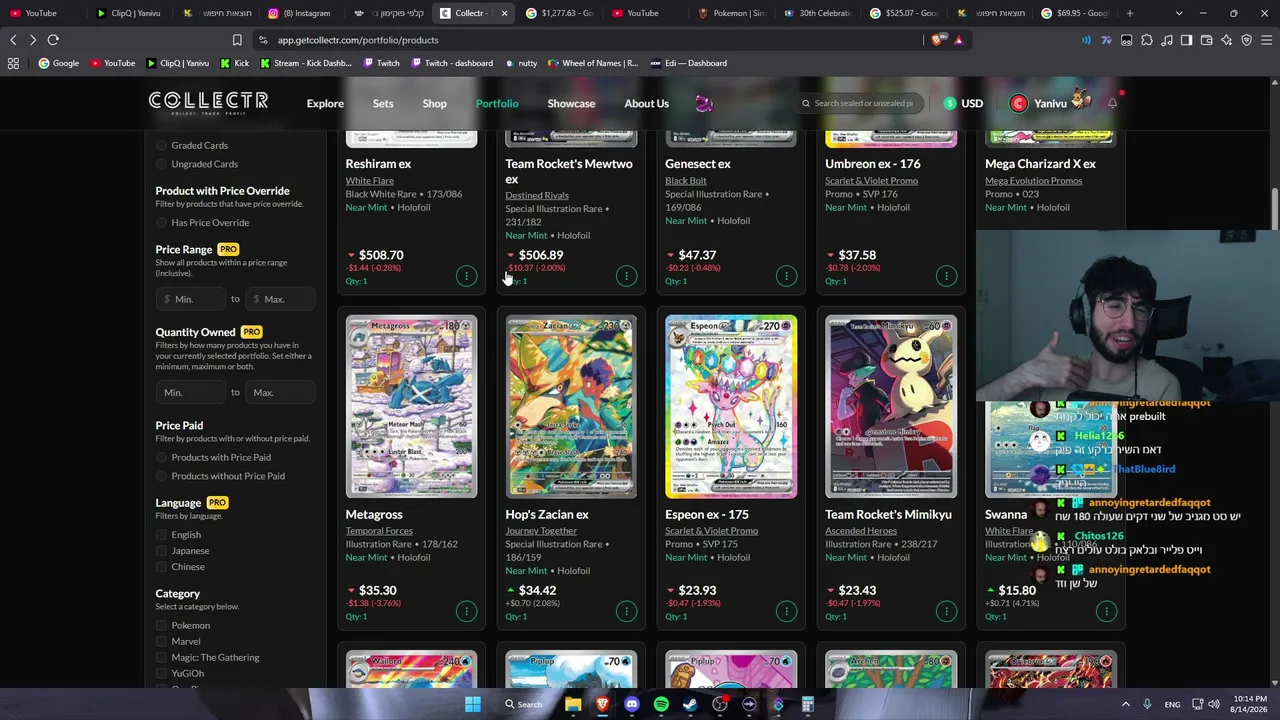
Task: Open the Ascended Heroes set link
Action: (861, 531)
